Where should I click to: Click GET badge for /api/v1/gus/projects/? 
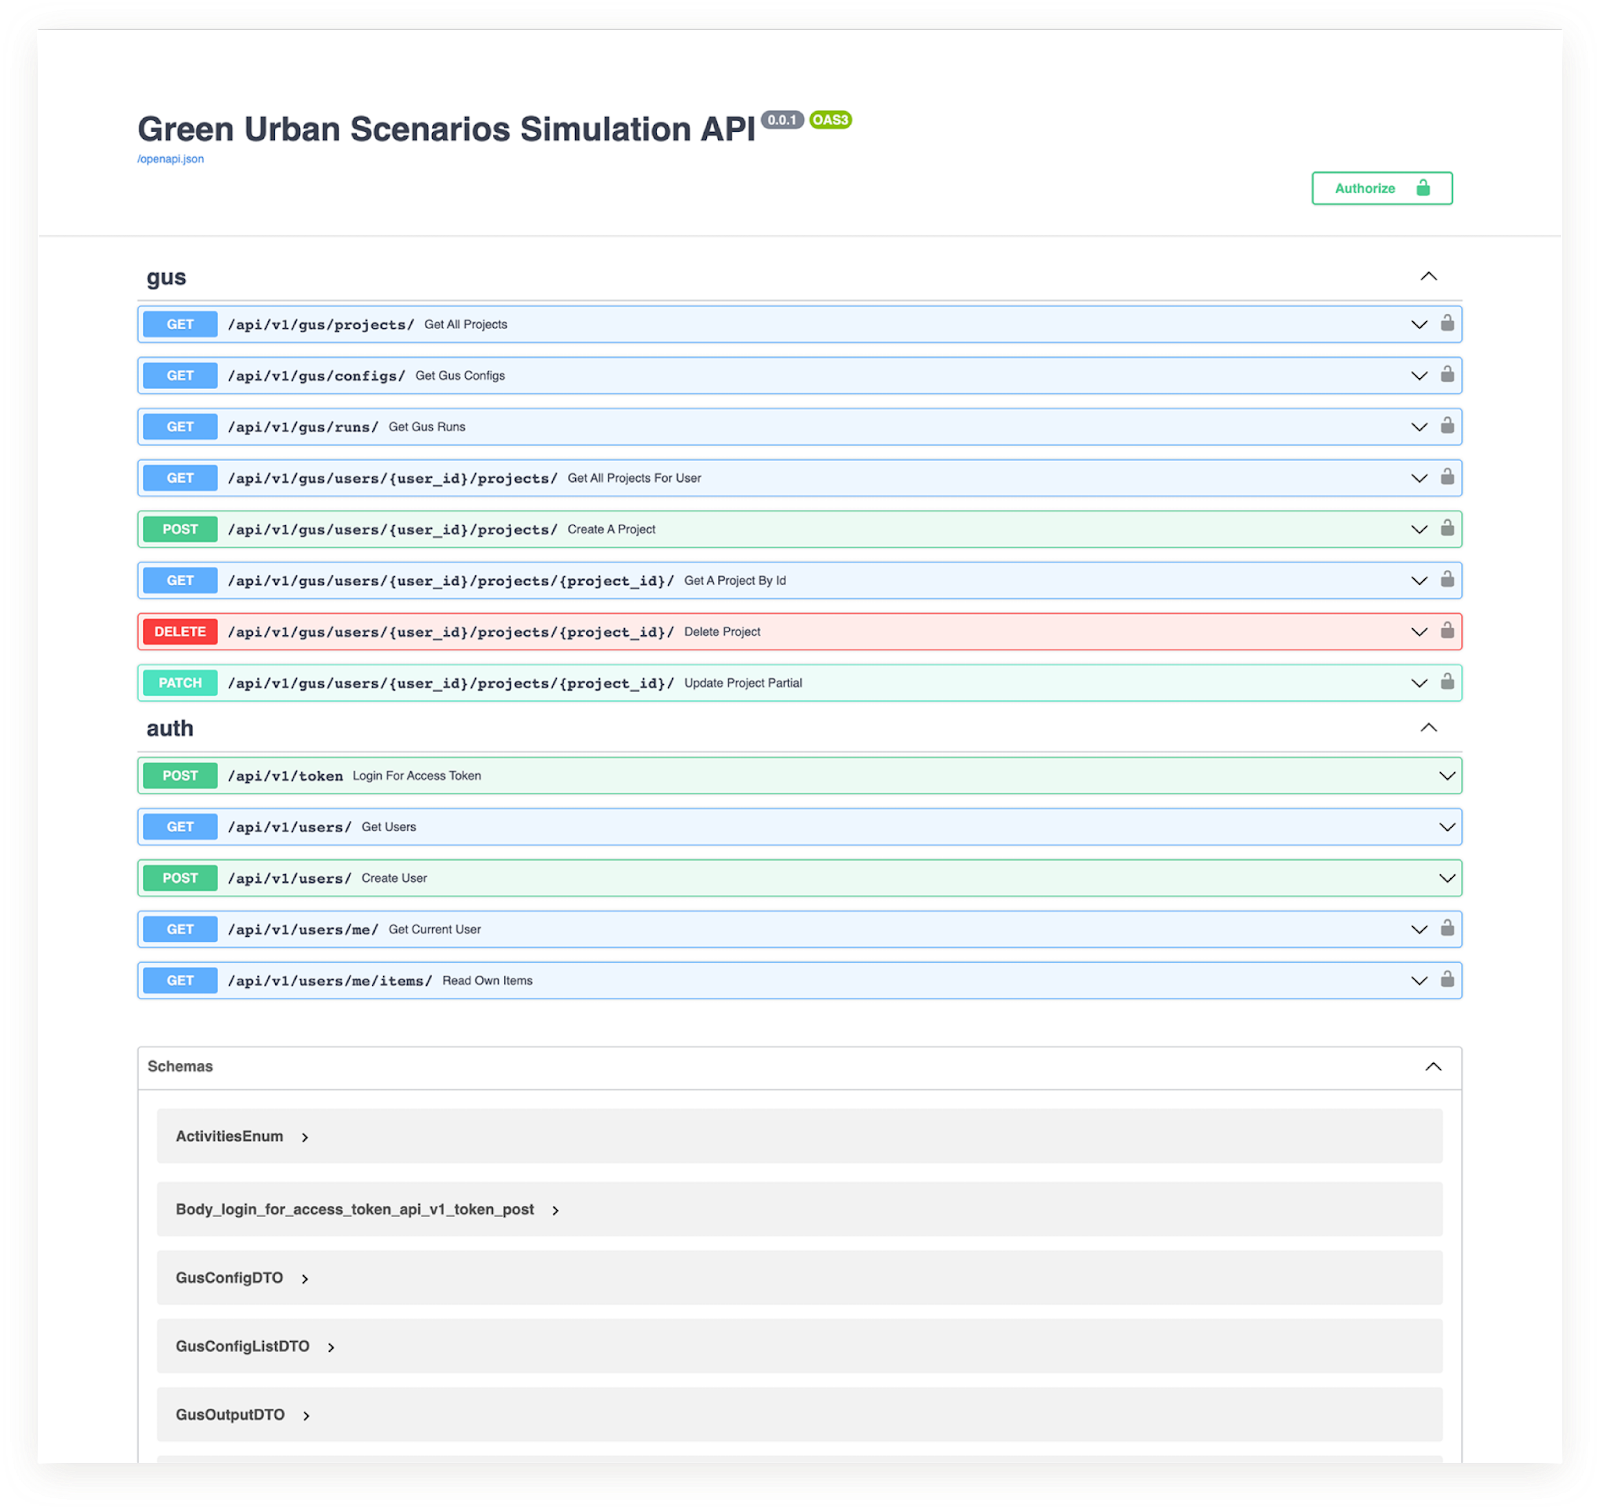[x=180, y=324]
